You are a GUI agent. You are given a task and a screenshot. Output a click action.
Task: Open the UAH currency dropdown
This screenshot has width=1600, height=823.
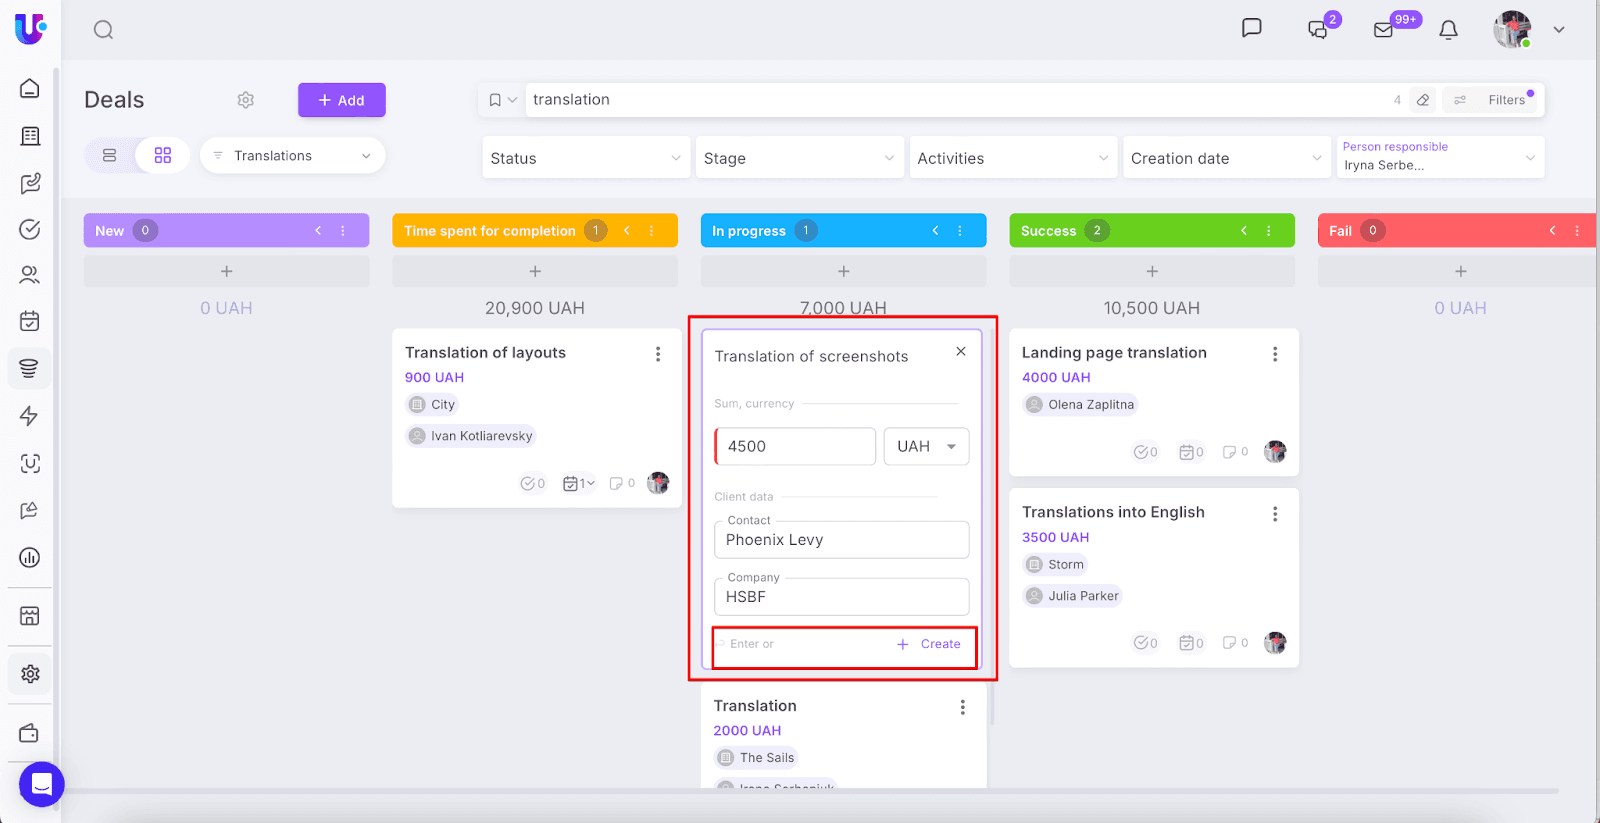pyautogui.click(x=926, y=447)
